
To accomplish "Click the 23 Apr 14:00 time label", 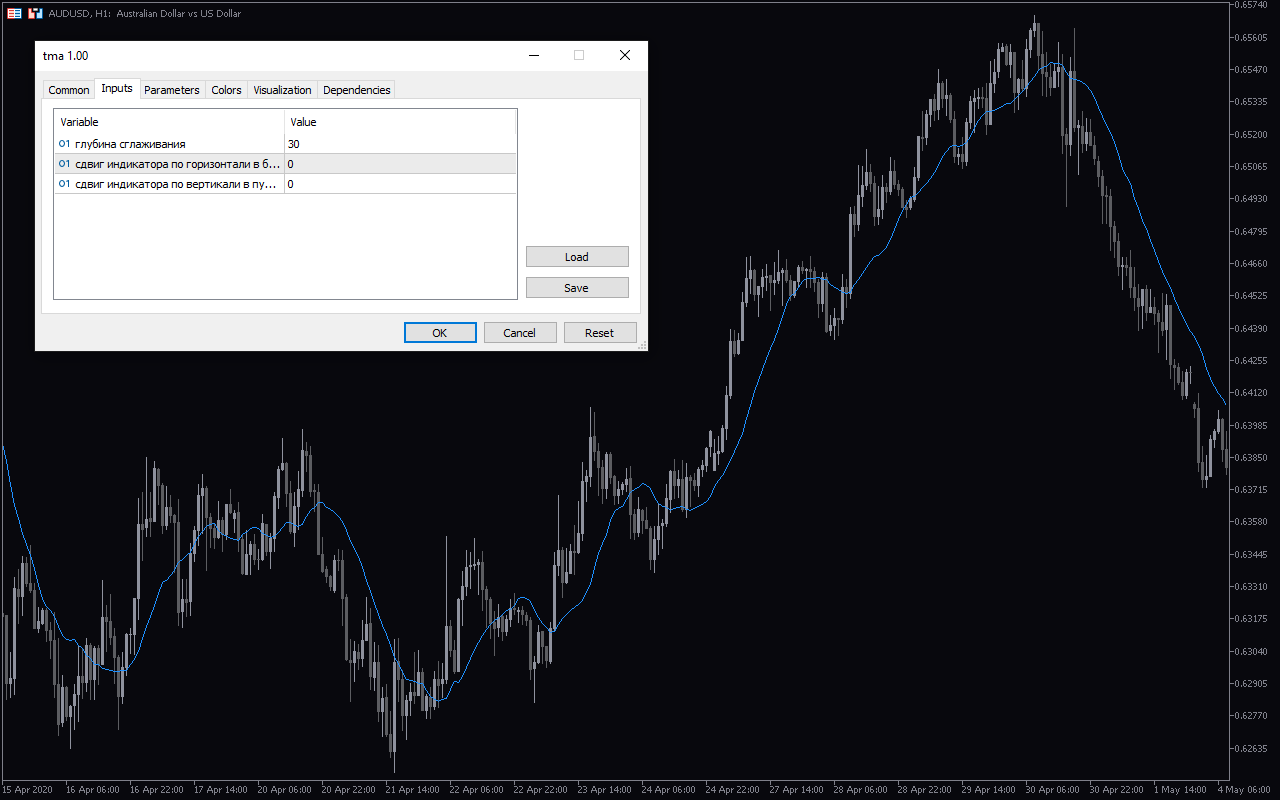I will (602, 789).
